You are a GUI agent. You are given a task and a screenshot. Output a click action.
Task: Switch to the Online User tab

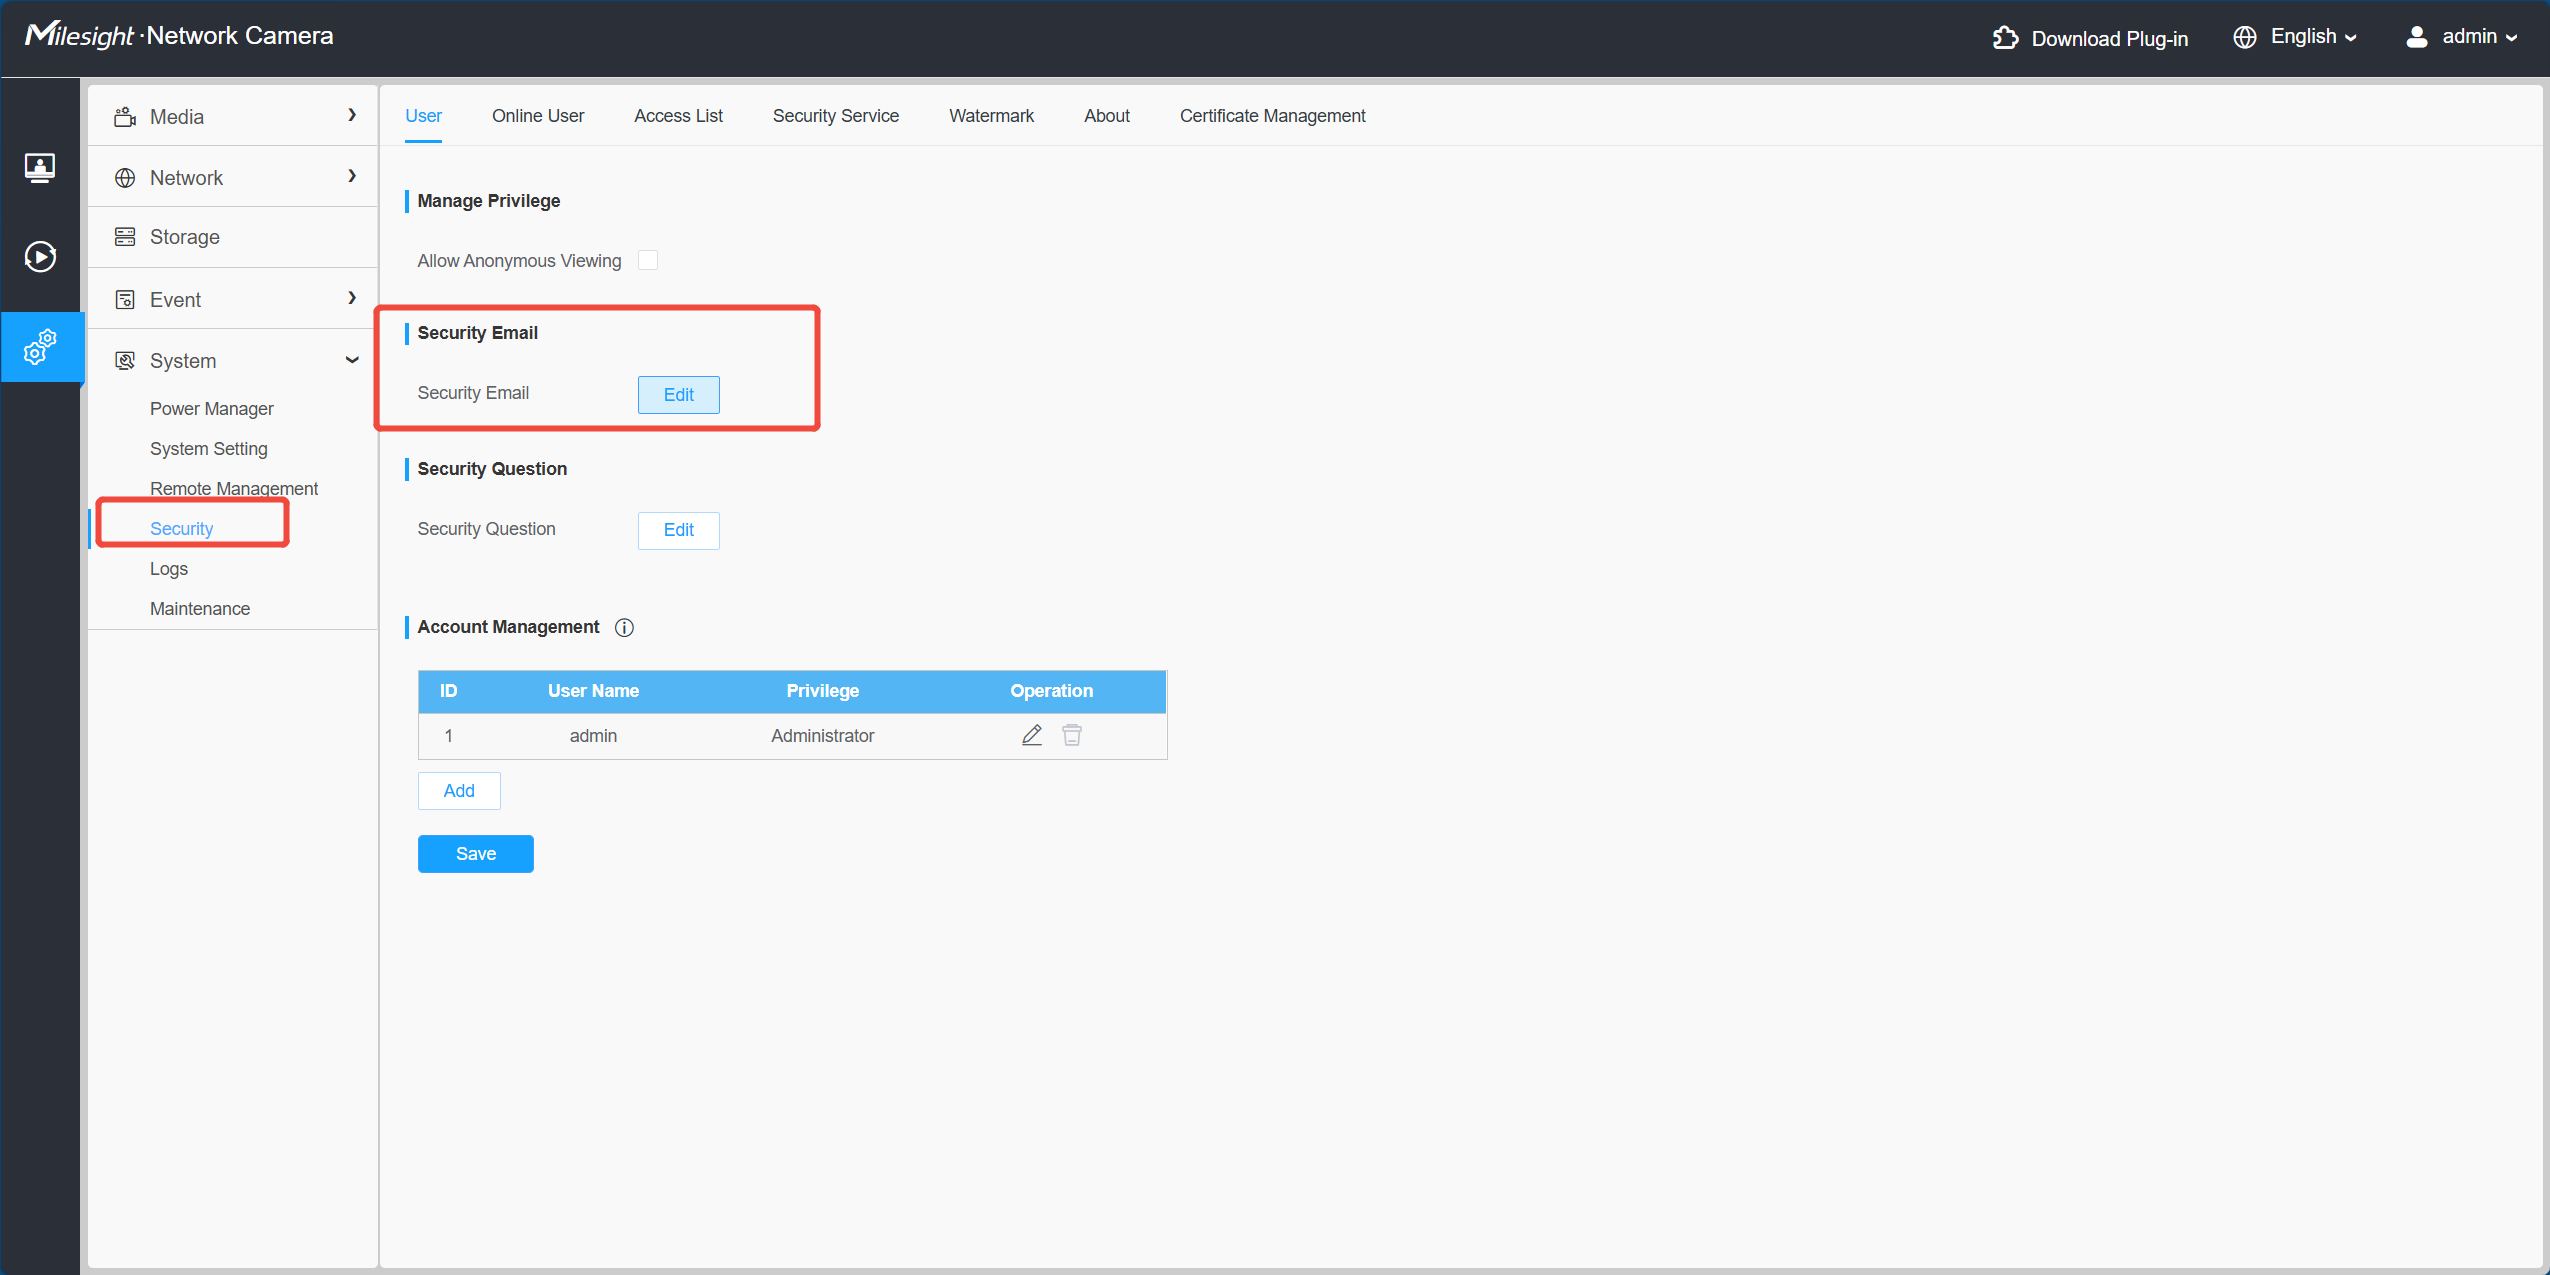pos(538,116)
